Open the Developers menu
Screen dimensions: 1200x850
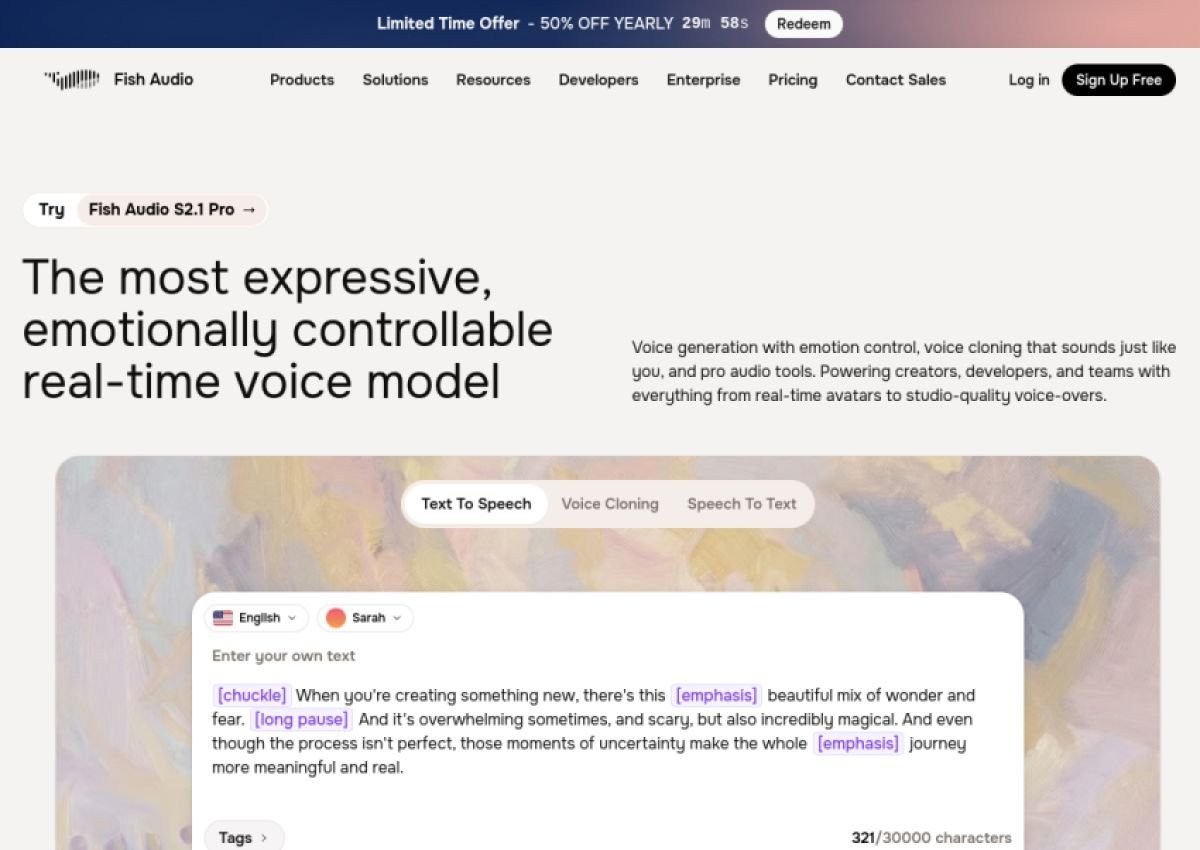(598, 80)
